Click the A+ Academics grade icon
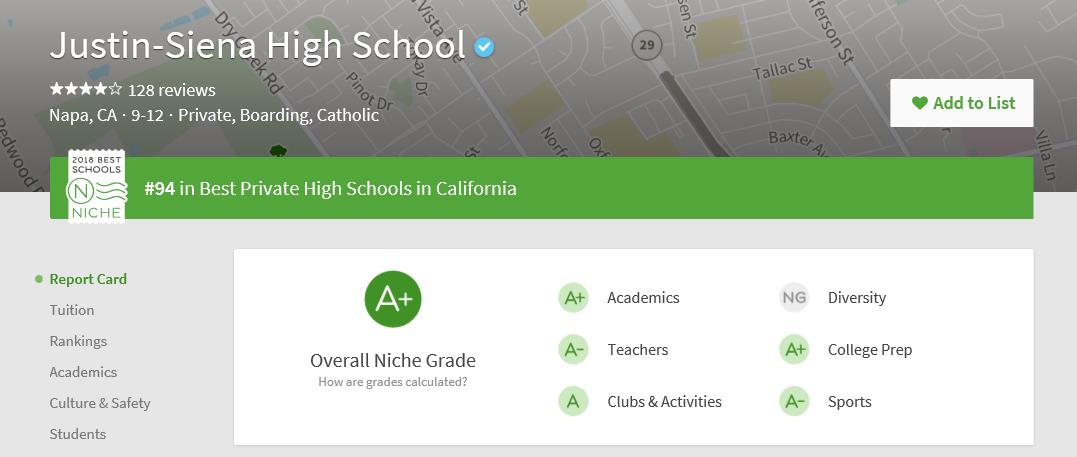This screenshot has width=1077, height=457. coord(573,298)
